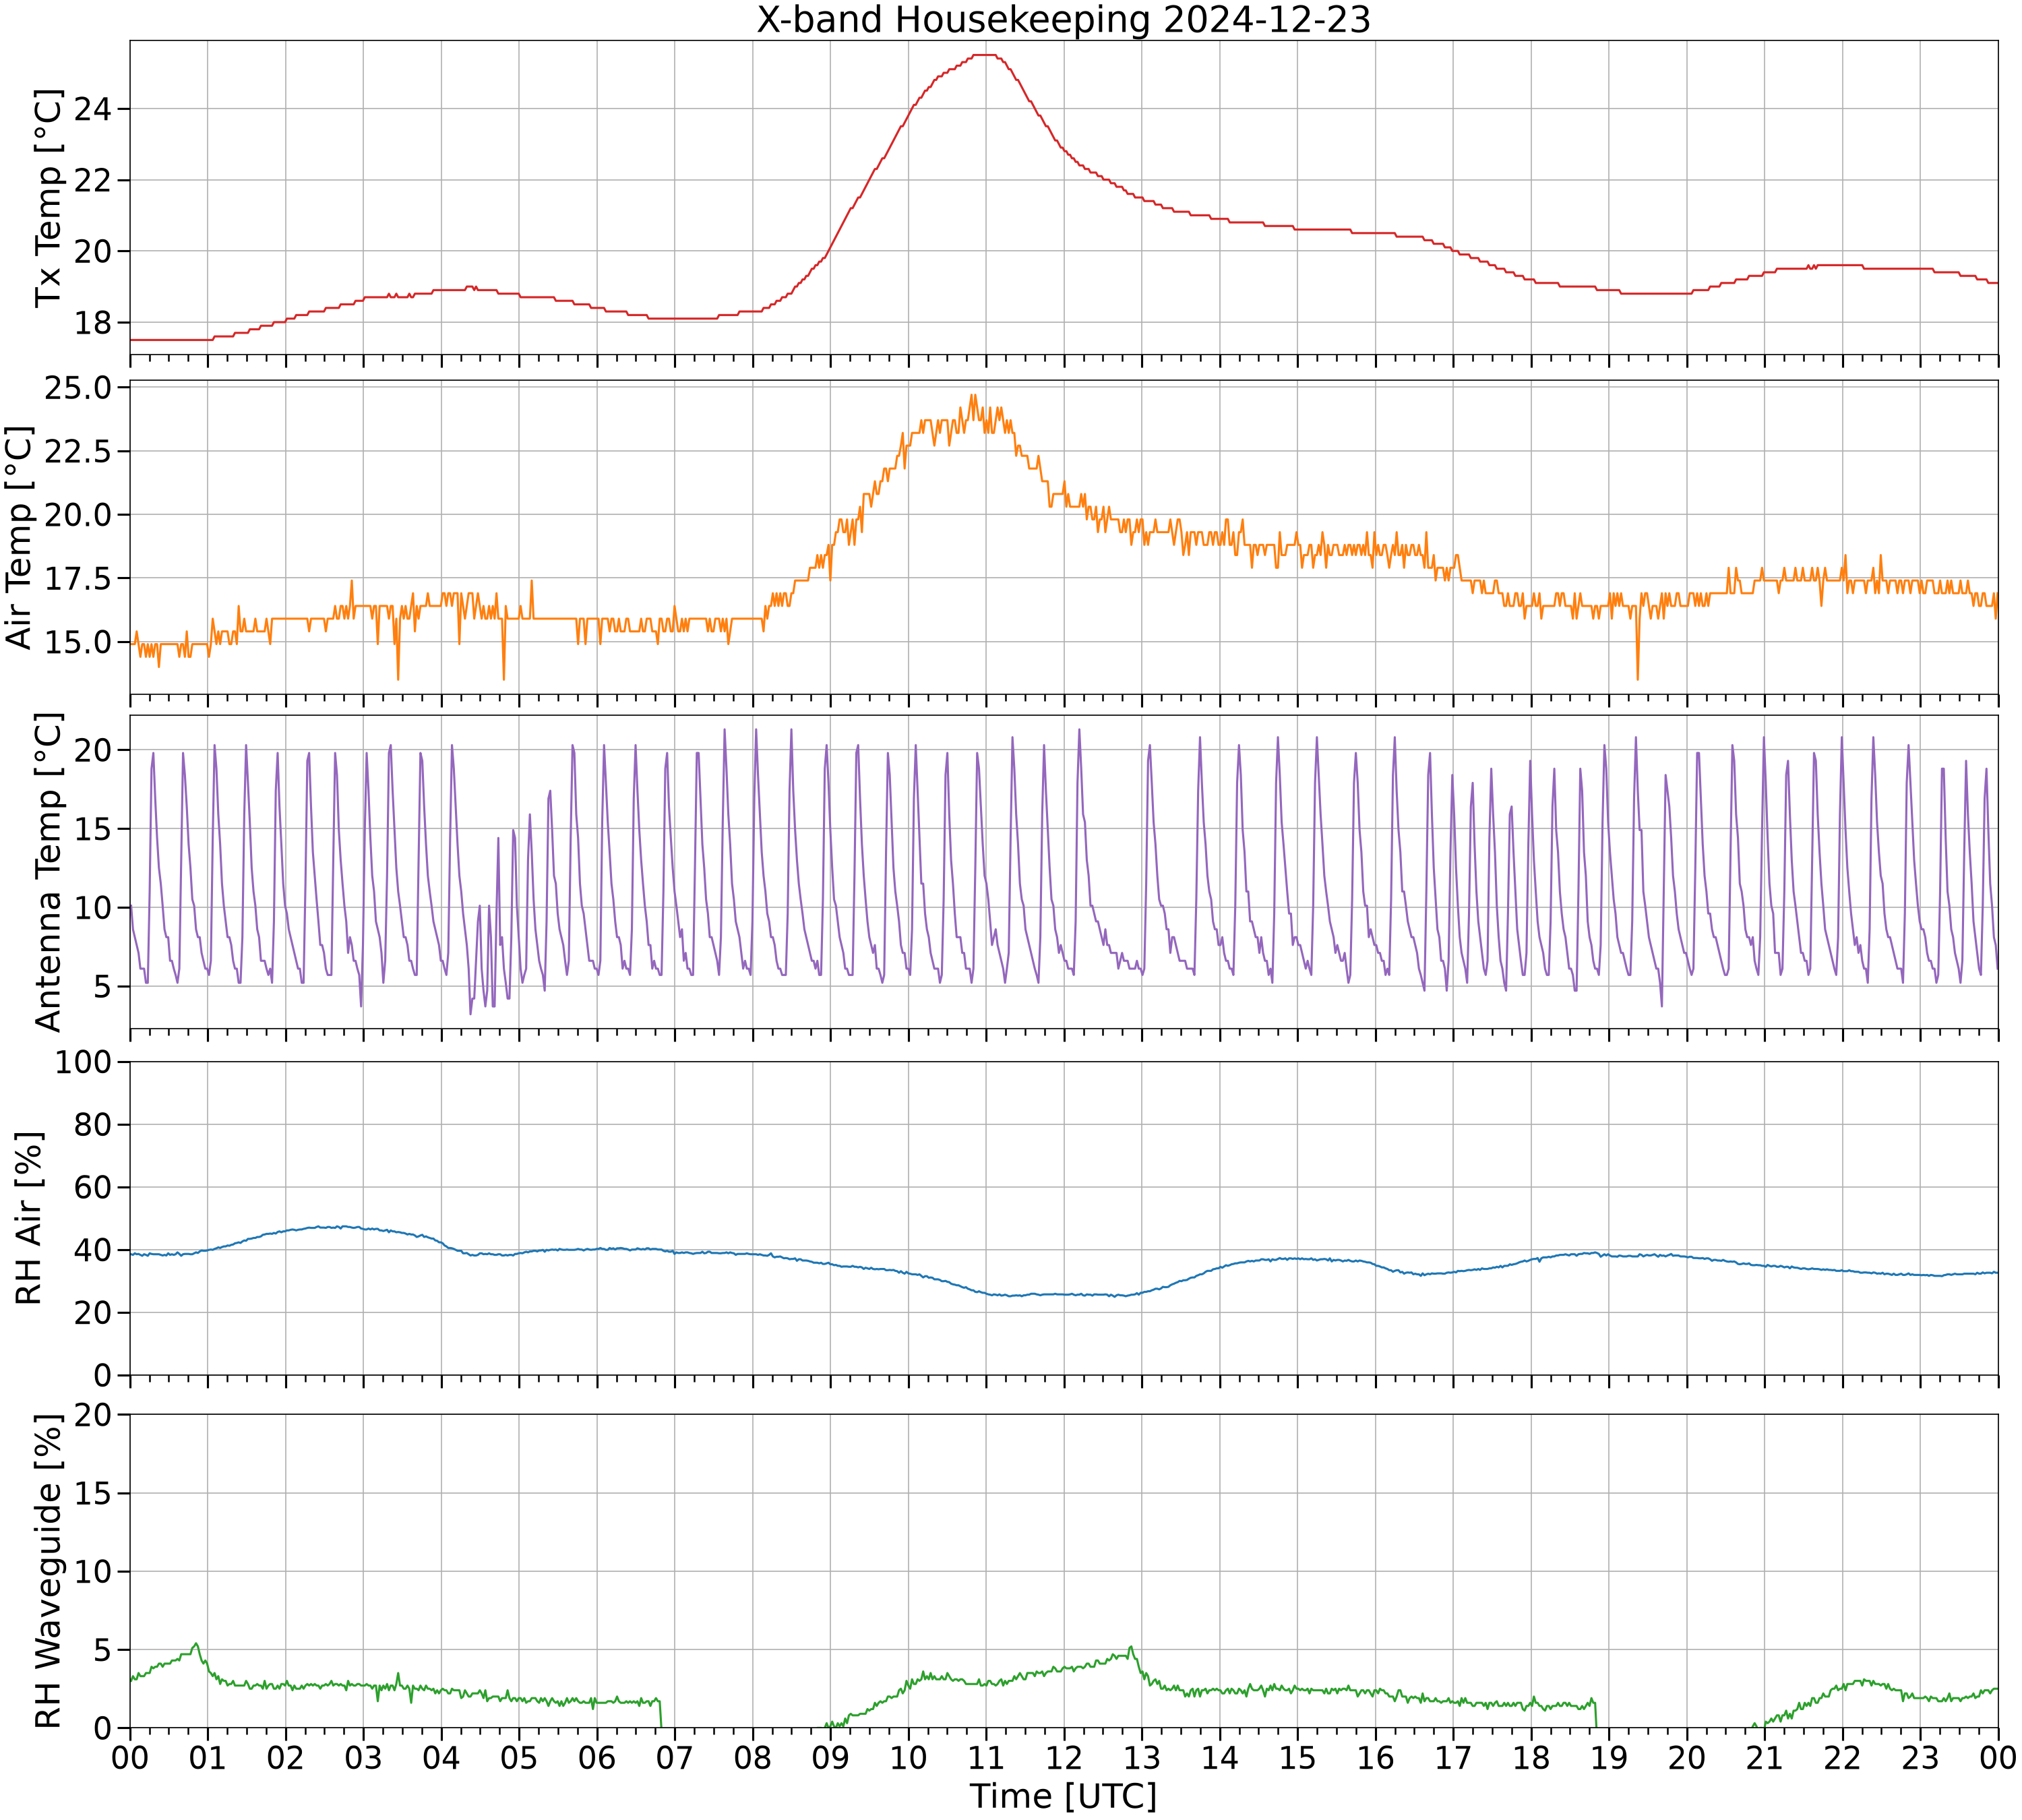Click the 20 tick label on RH Waveguide axis

pos(93,1415)
